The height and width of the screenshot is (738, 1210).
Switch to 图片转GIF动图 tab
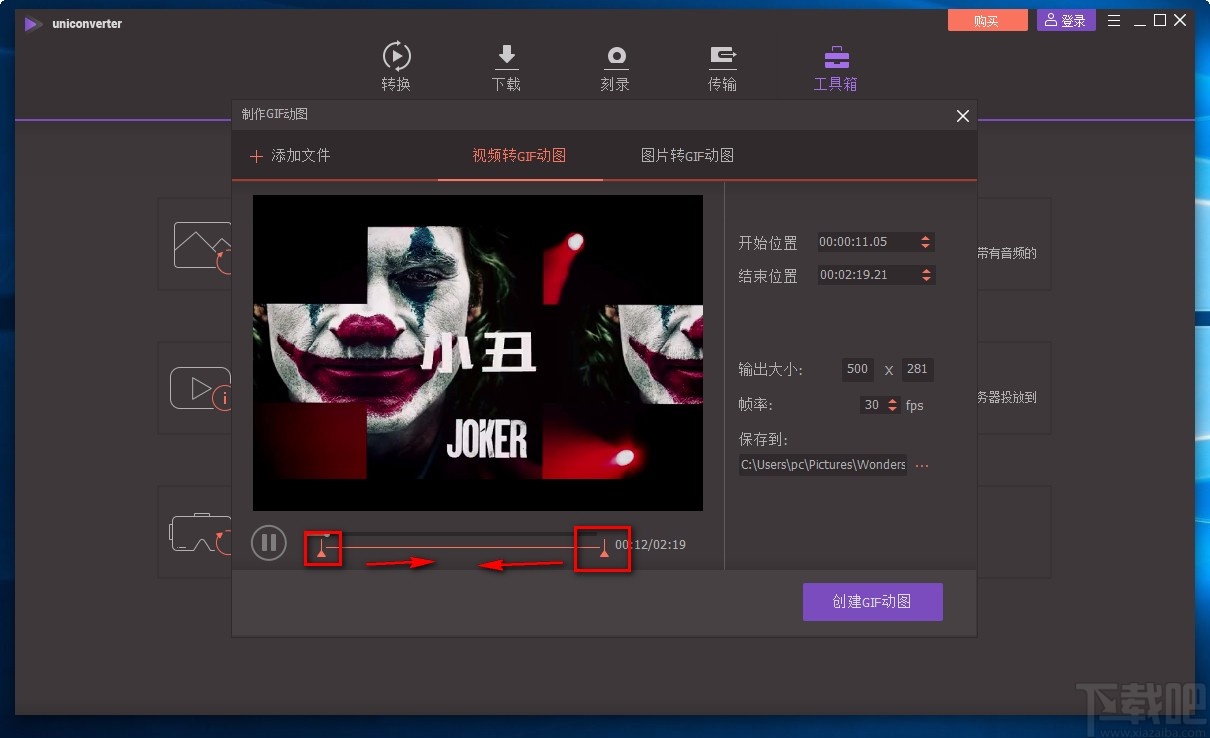(x=687, y=155)
